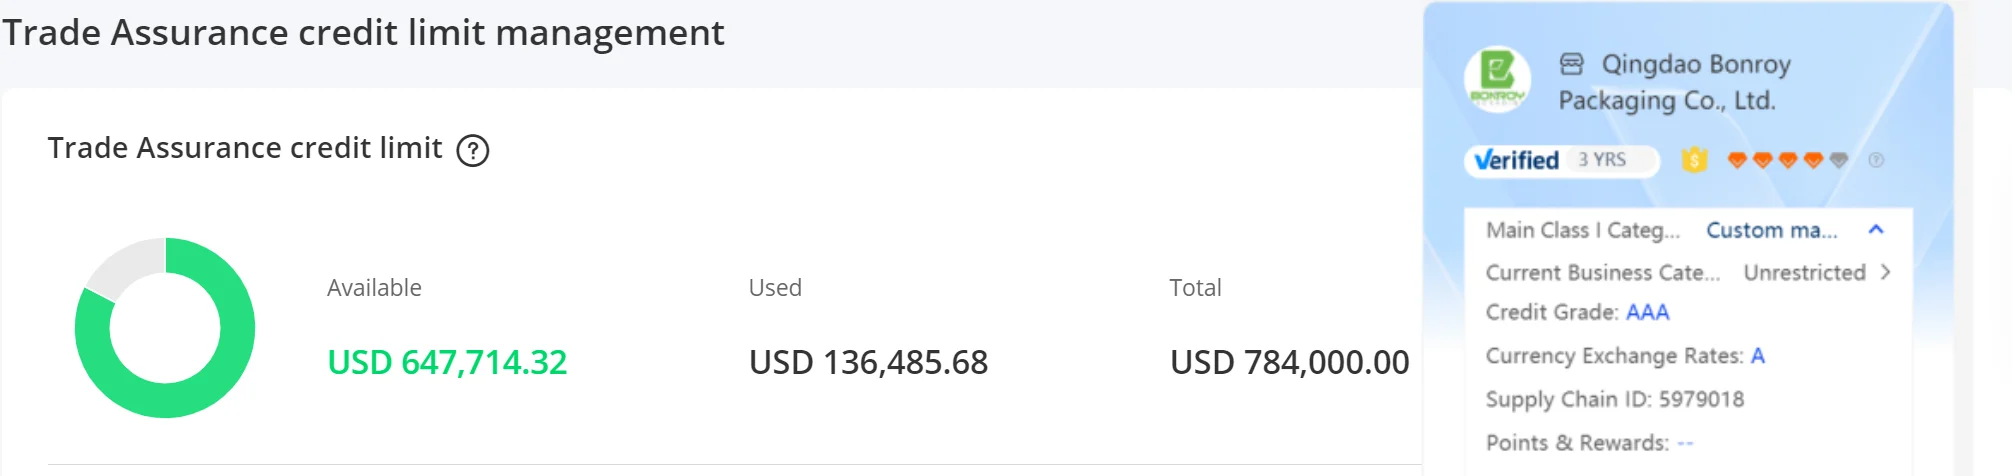2012x476 pixels.
Task: Open the Custom ma... category value
Action: (x=1771, y=230)
